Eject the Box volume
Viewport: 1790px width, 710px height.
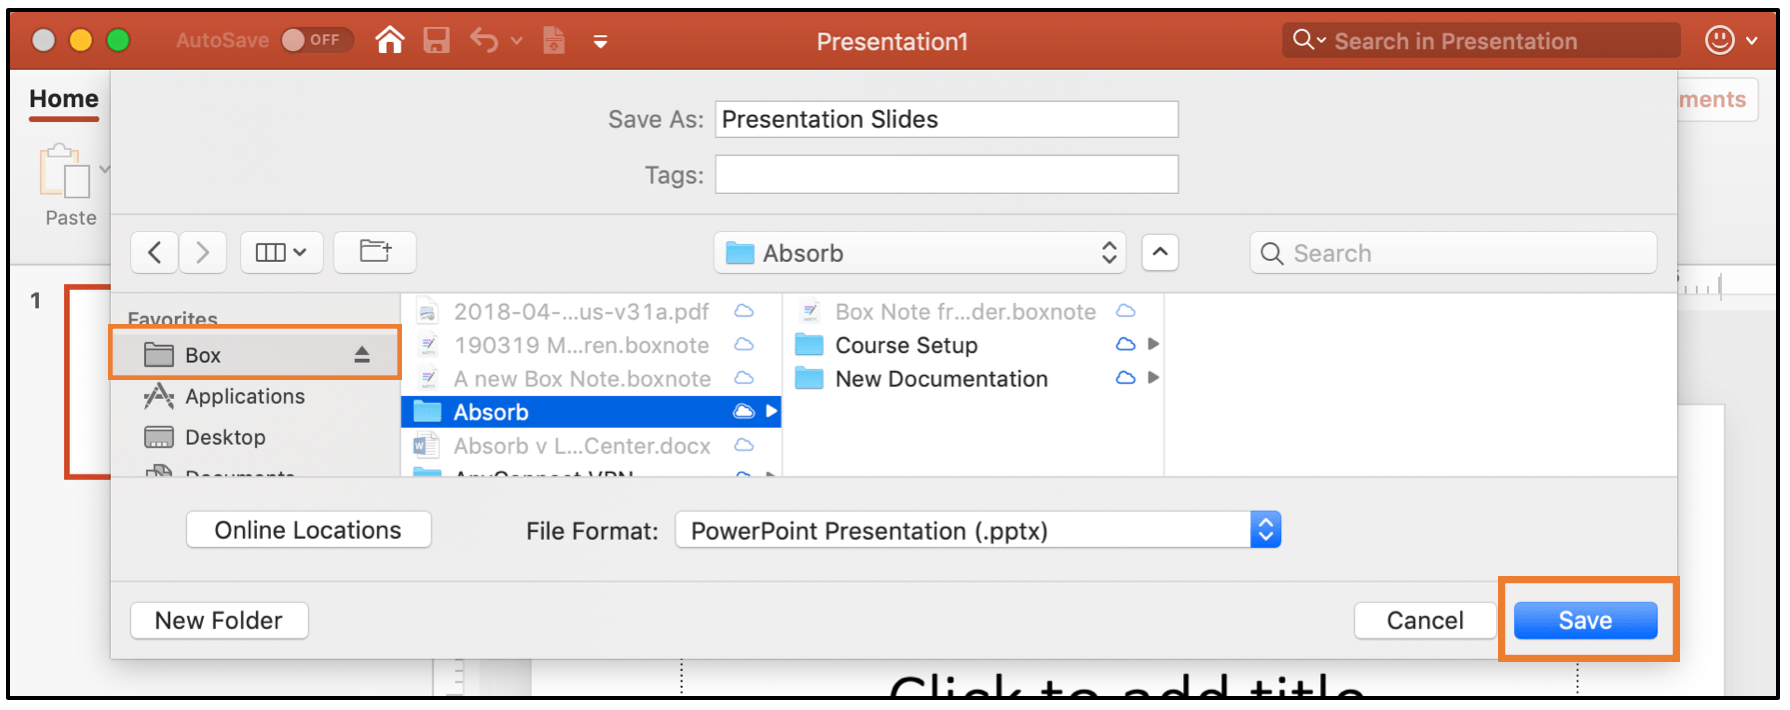(x=362, y=355)
